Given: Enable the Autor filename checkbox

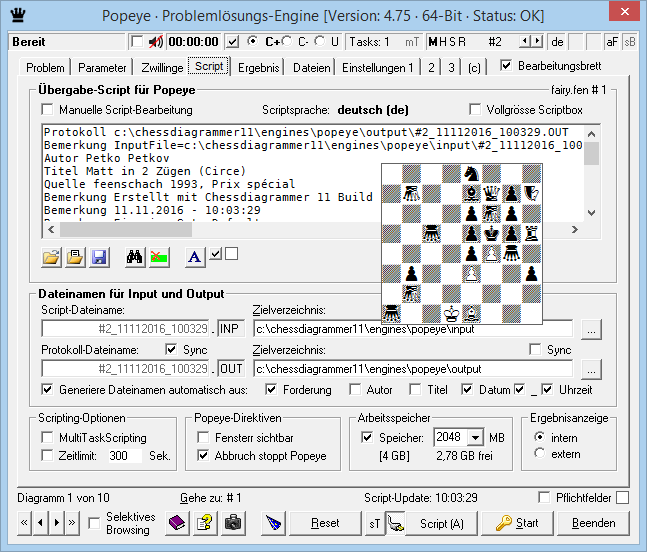Looking at the screenshot, I should [355, 389].
